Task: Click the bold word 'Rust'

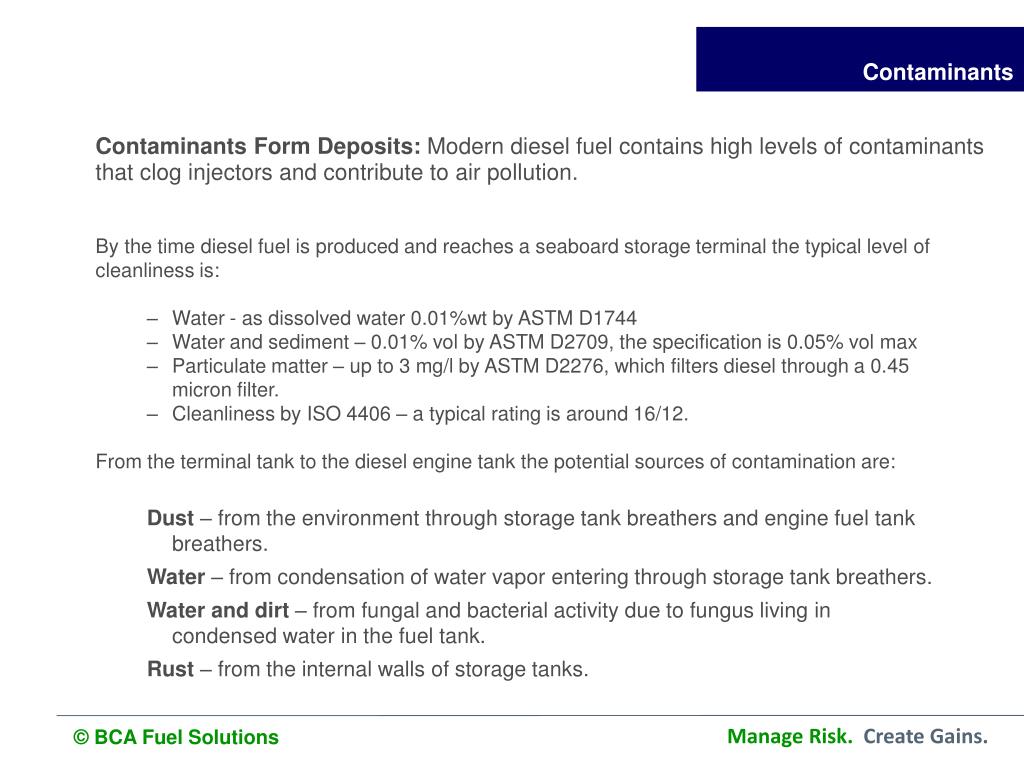Action: 170,669
